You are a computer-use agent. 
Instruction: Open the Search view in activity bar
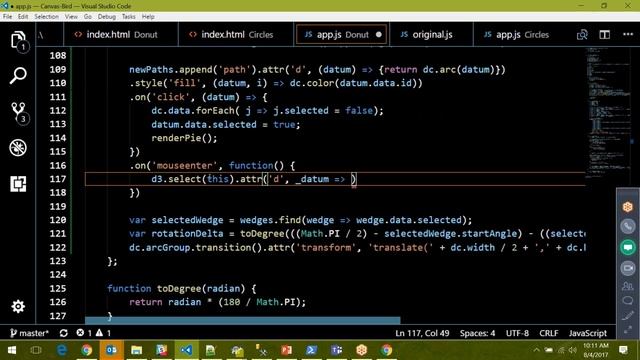tap(18, 76)
